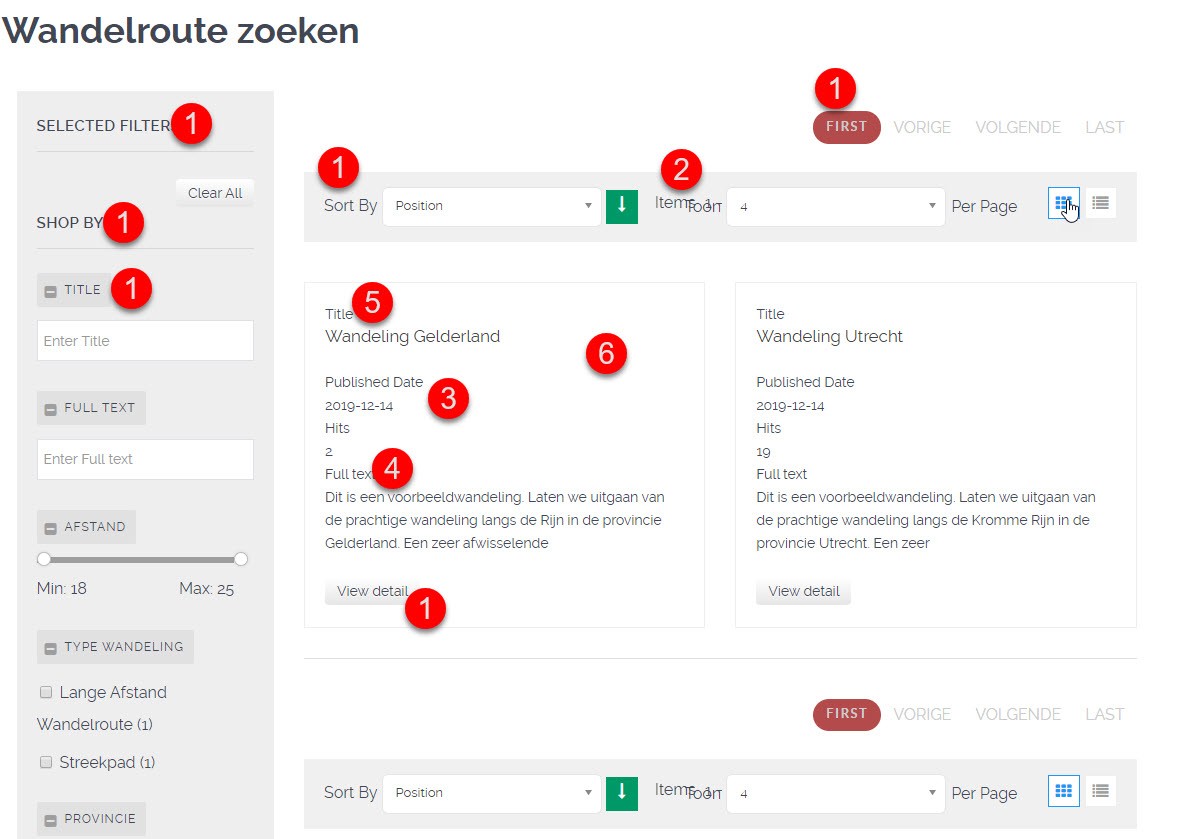Screen dimensions: 1183x839
Task: Go to Volgende page in top pagination
Action: click(x=1017, y=128)
